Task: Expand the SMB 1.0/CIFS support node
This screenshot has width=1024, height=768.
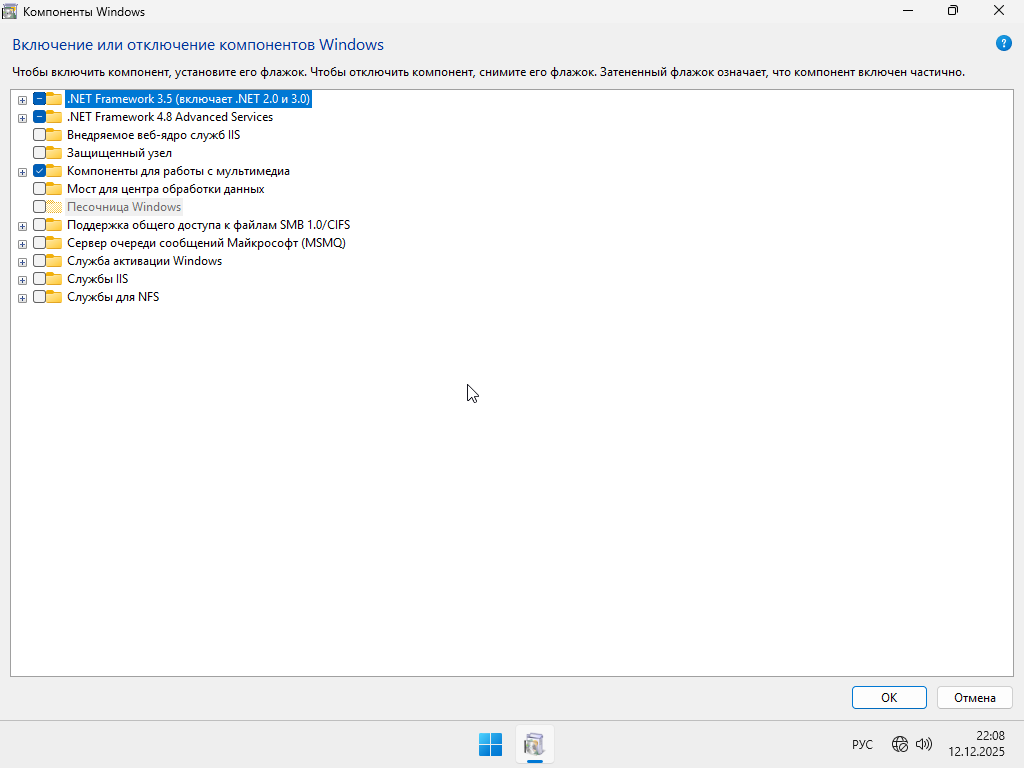Action: (x=22, y=226)
